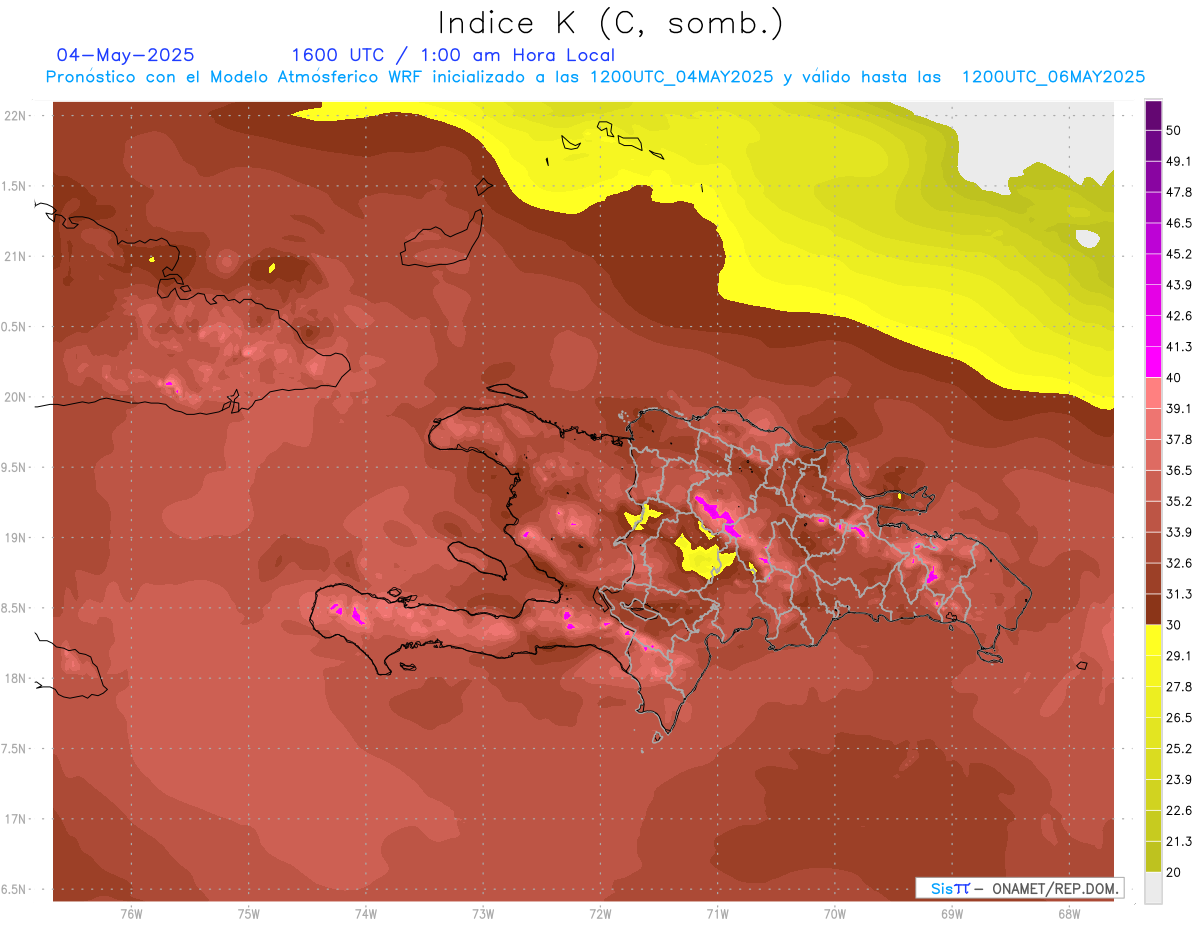Click the "68W" longitude label
This screenshot has height=927, width=1200.
click(x=1069, y=914)
